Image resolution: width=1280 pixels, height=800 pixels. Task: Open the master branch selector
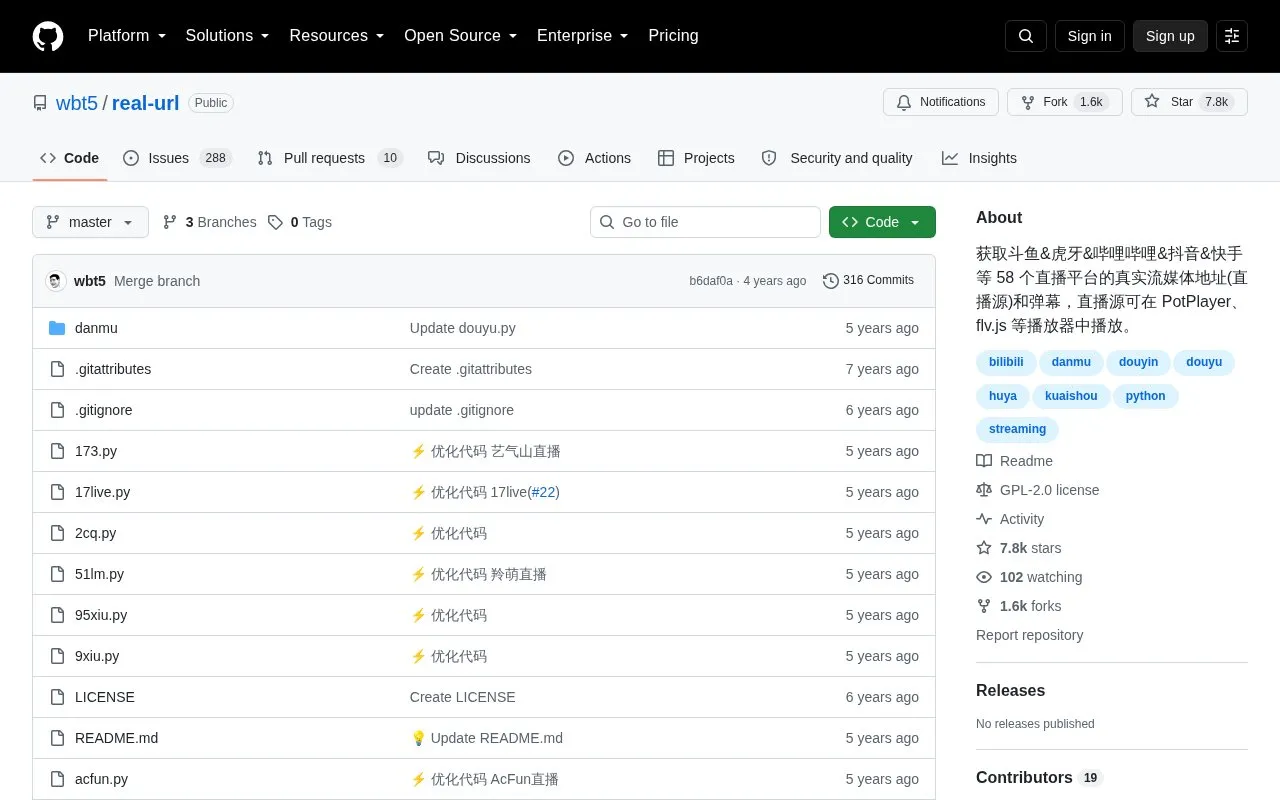90,222
